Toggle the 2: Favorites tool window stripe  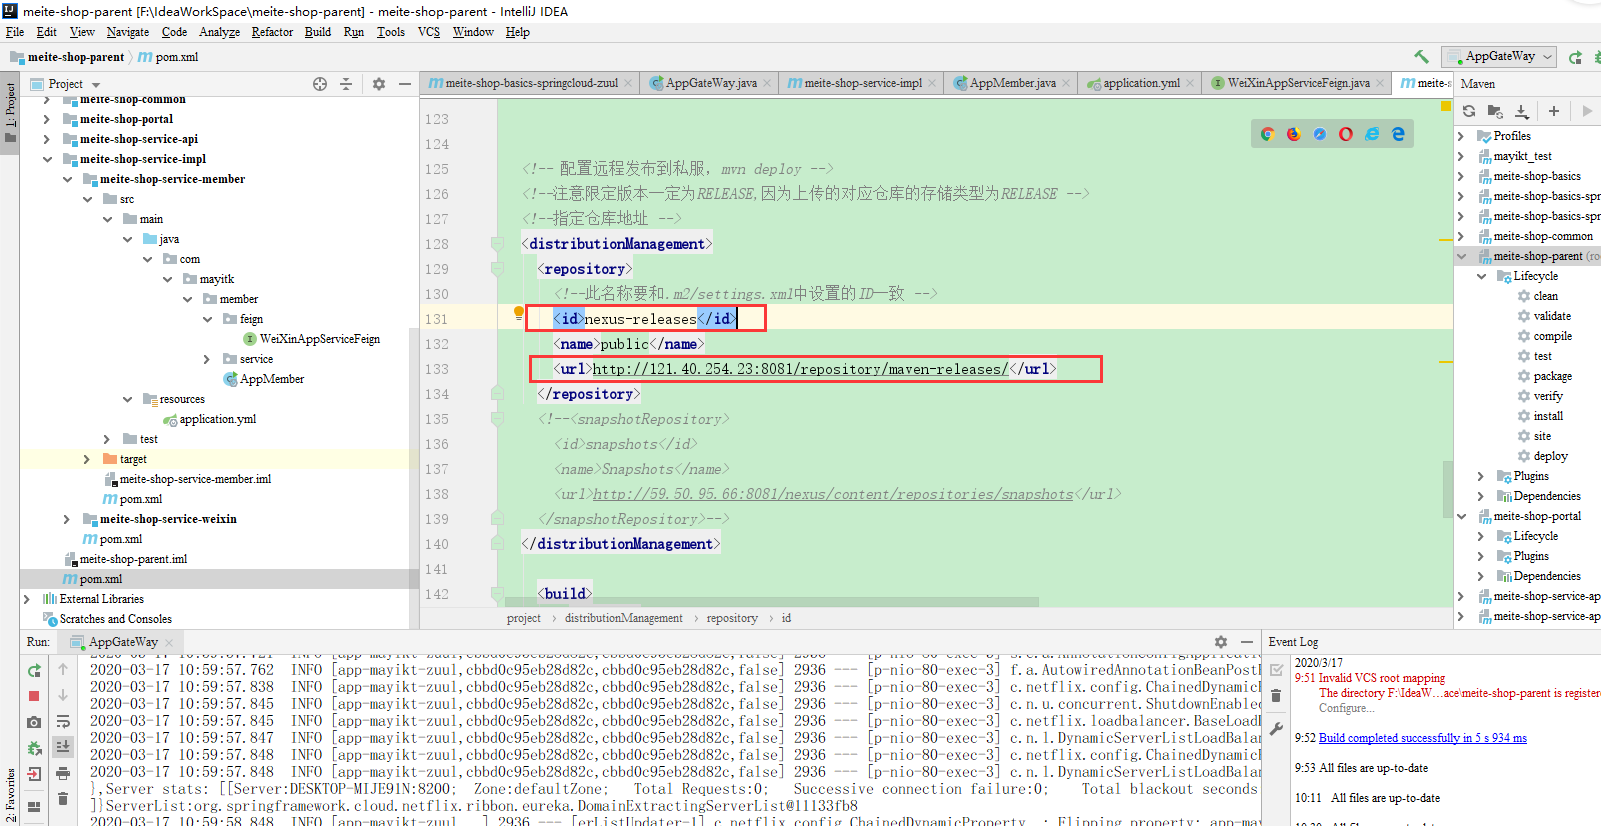10,795
